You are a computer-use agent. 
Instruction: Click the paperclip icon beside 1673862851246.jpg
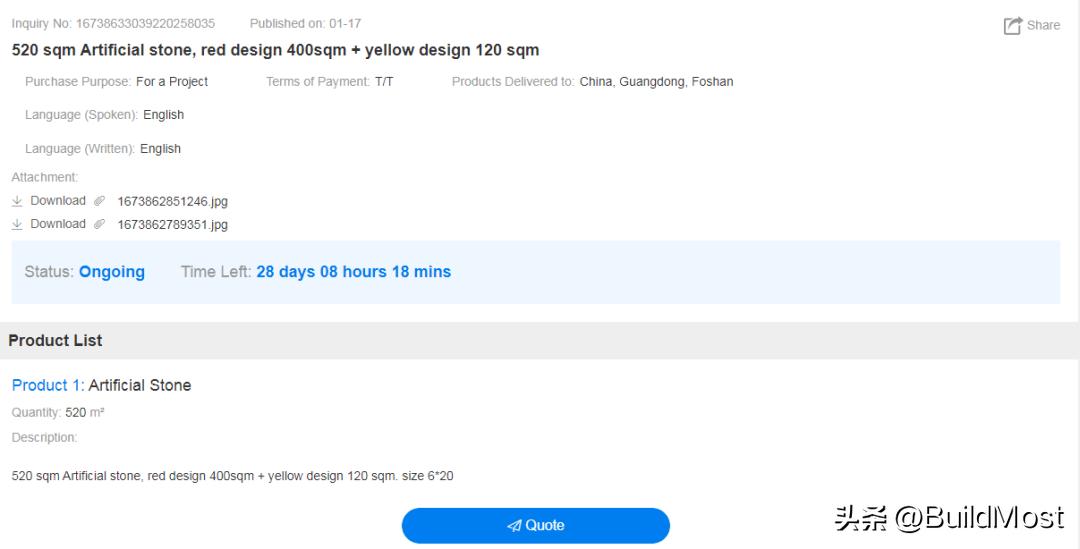[x=99, y=201]
